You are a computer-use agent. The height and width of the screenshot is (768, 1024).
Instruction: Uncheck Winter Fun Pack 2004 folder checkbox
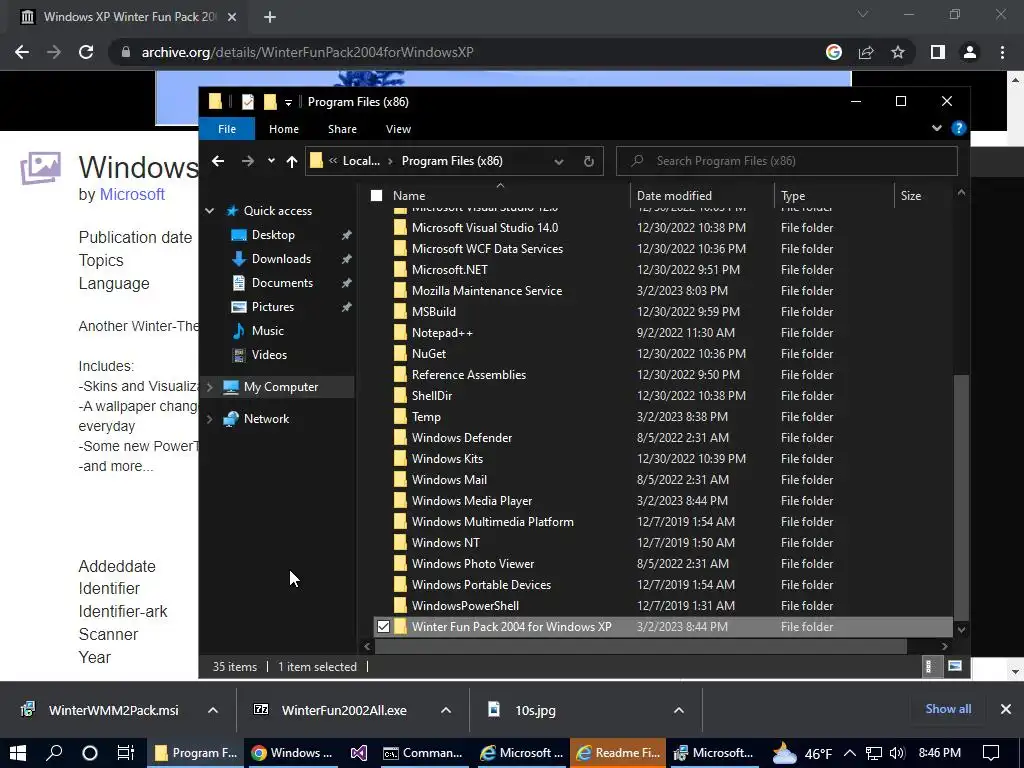coord(383,627)
